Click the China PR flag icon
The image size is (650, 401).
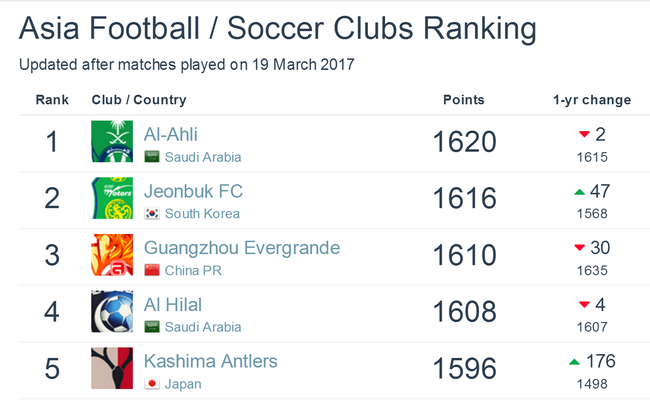click(152, 270)
